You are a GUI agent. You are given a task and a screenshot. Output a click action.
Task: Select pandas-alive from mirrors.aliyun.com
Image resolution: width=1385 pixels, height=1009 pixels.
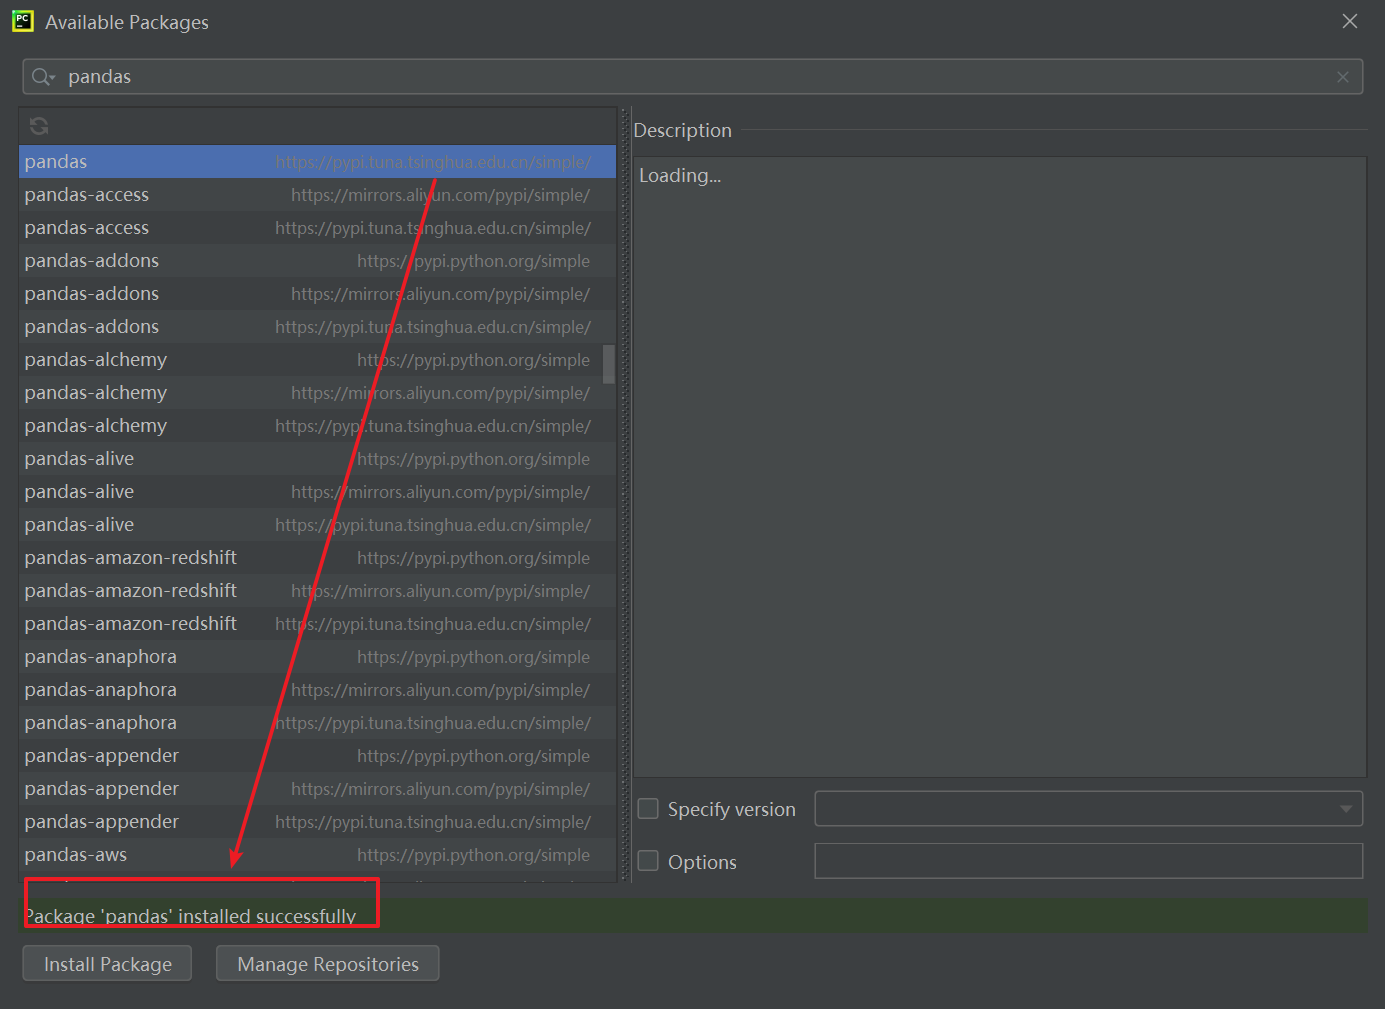[x=317, y=492]
